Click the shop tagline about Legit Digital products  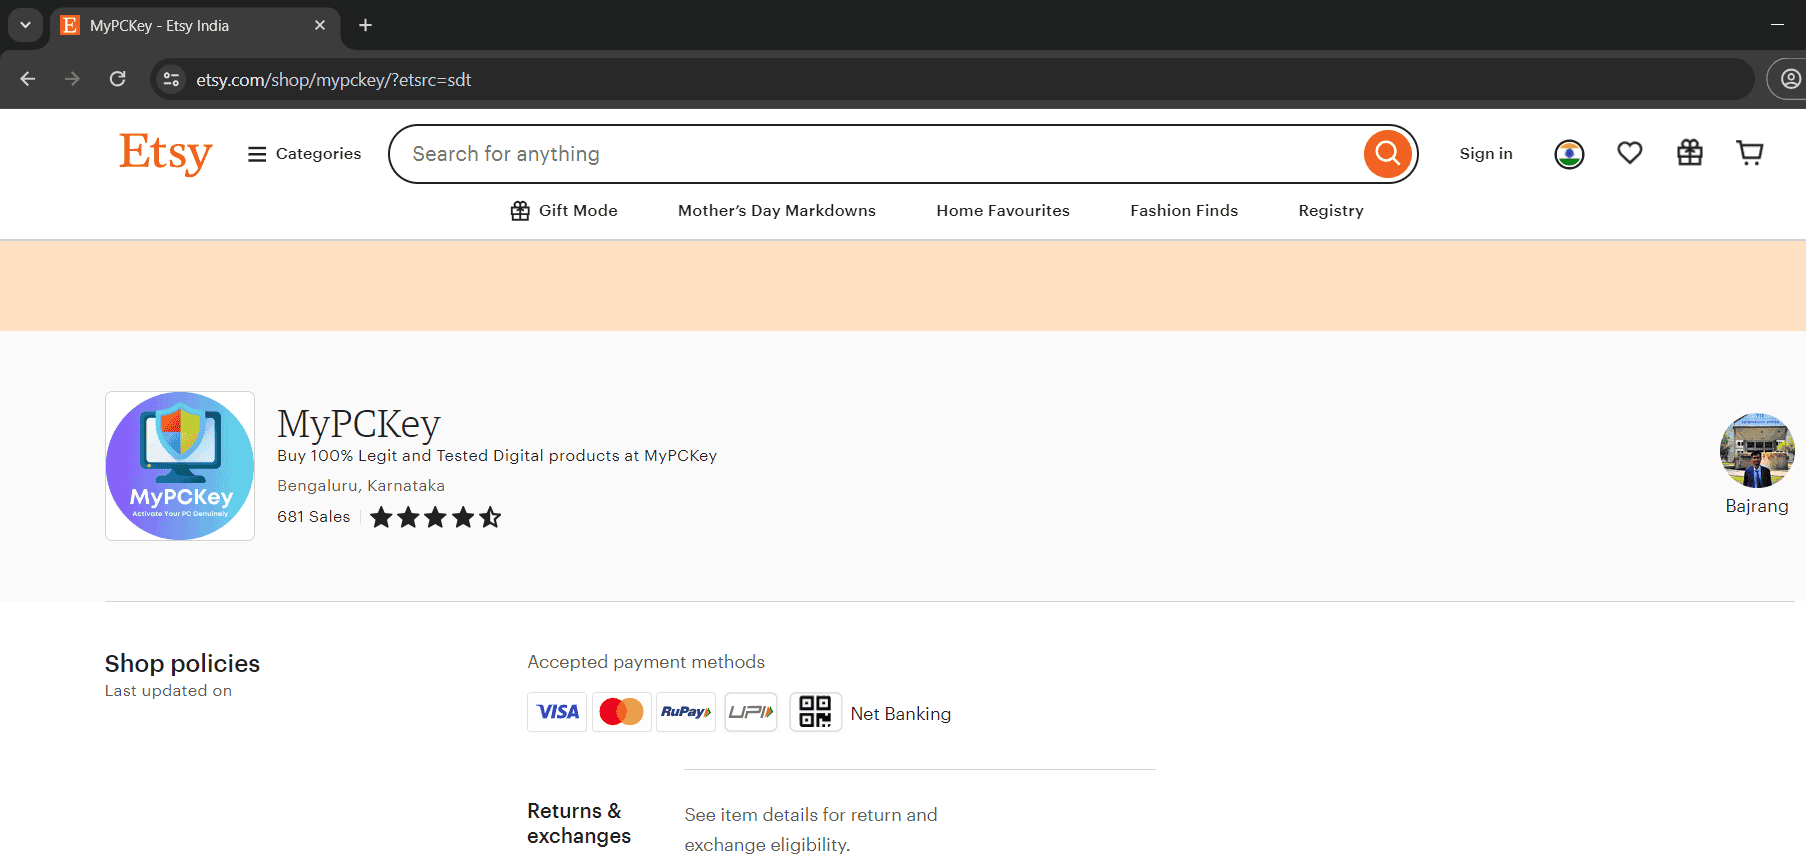click(497, 456)
